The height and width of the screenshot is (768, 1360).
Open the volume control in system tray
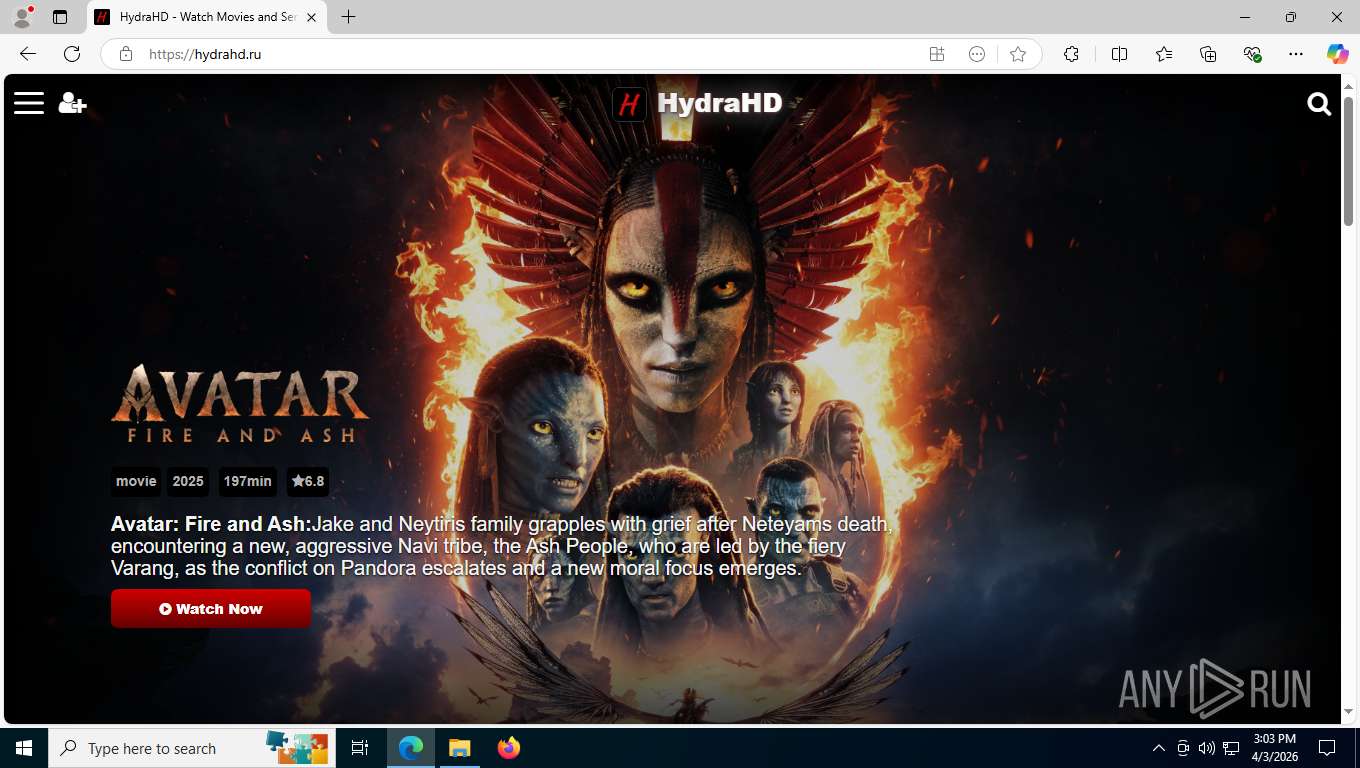1207,748
